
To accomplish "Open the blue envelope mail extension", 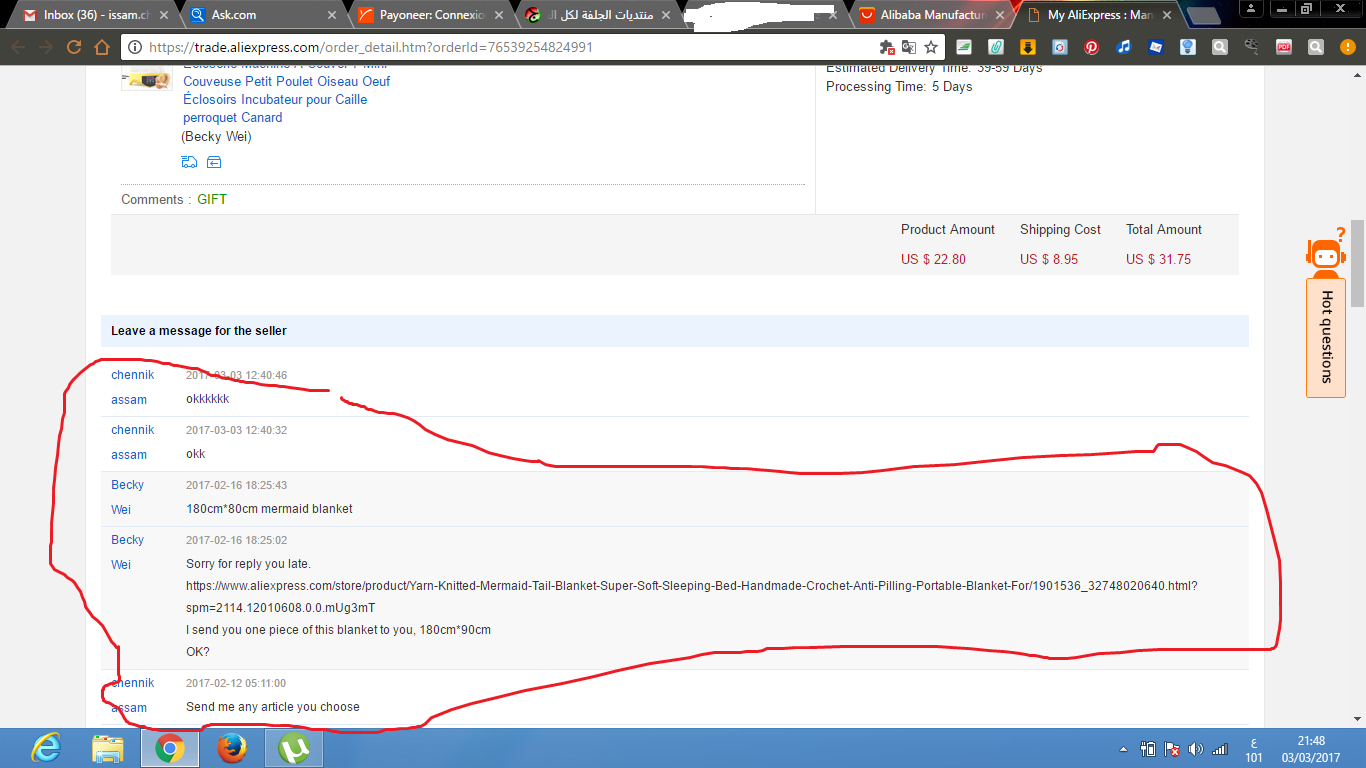I will (x=1156, y=47).
